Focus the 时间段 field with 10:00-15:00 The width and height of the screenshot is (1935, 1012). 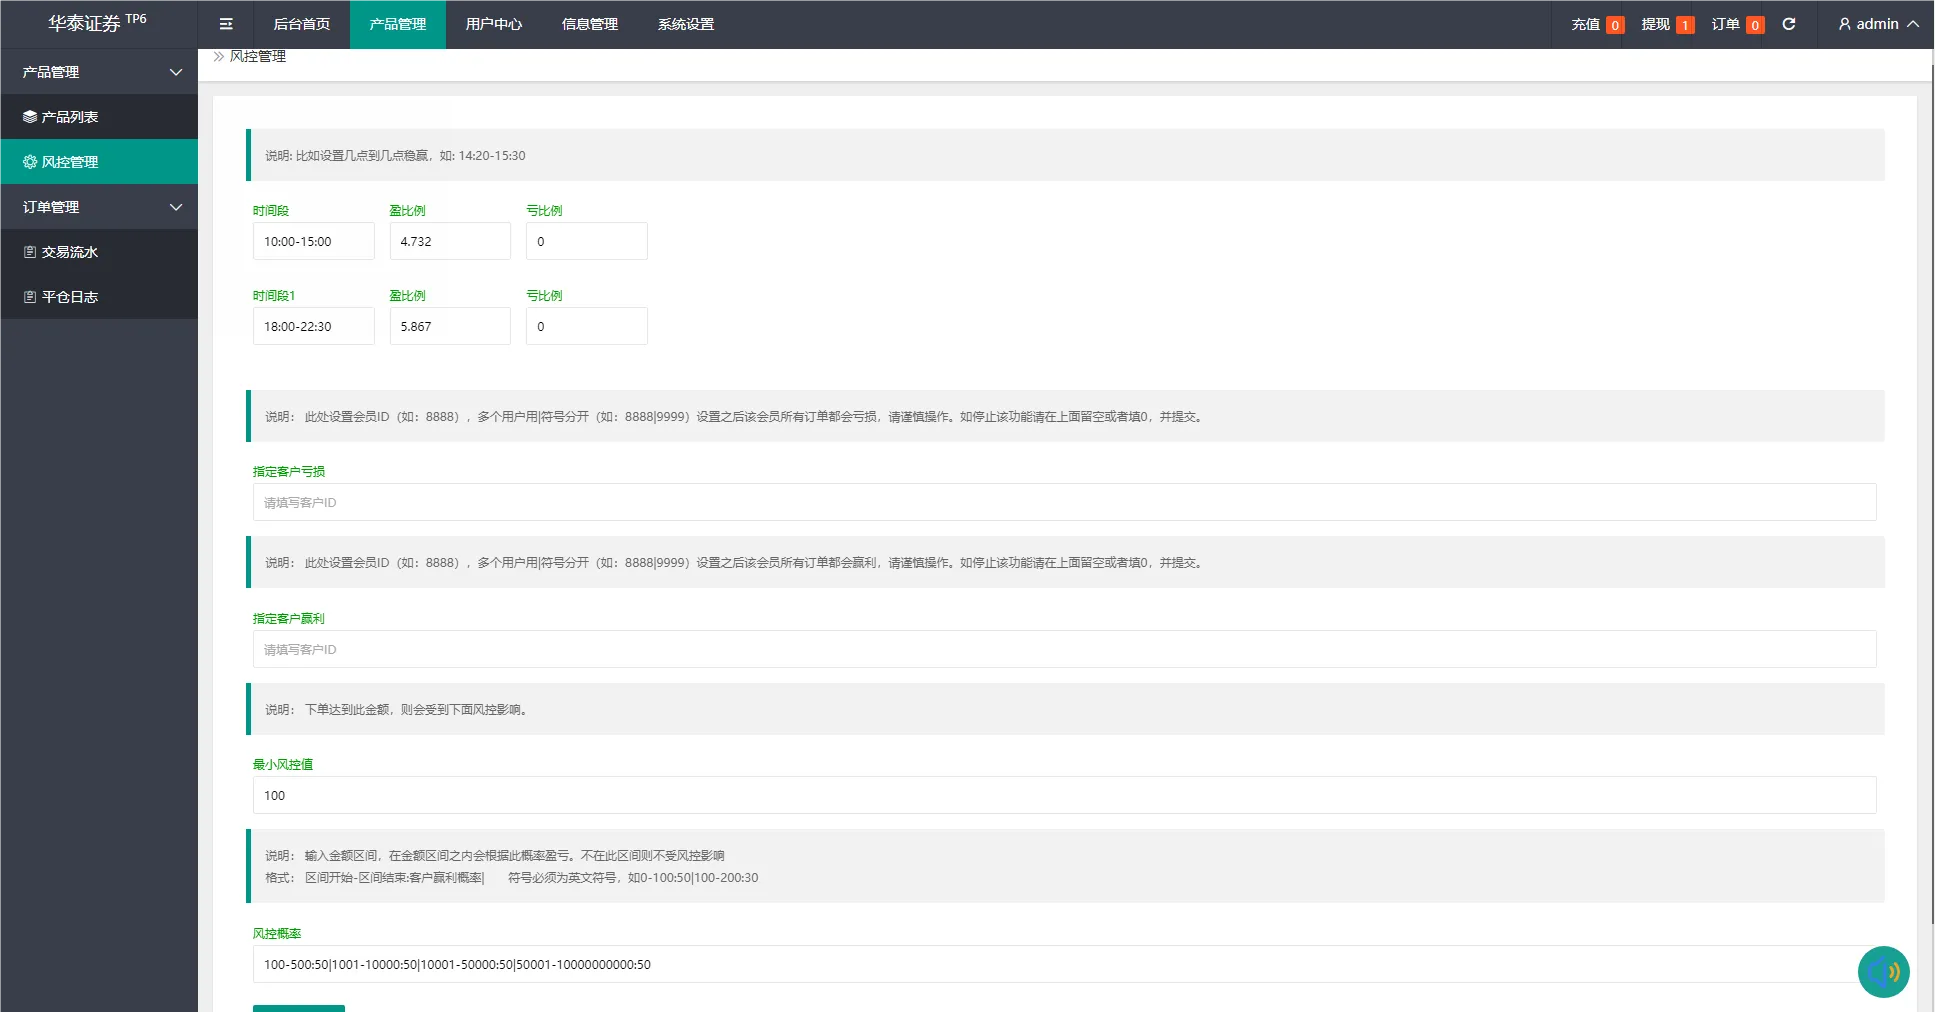[x=314, y=241]
